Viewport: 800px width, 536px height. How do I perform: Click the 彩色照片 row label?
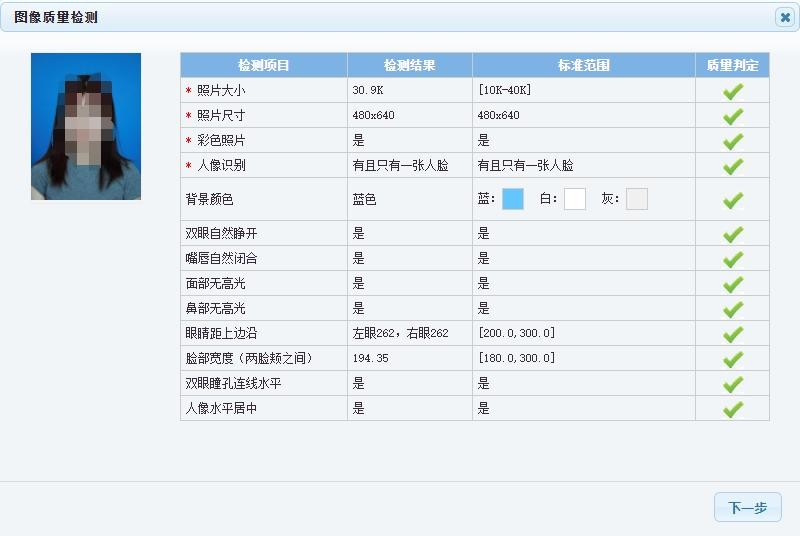(x=221, y=140)
